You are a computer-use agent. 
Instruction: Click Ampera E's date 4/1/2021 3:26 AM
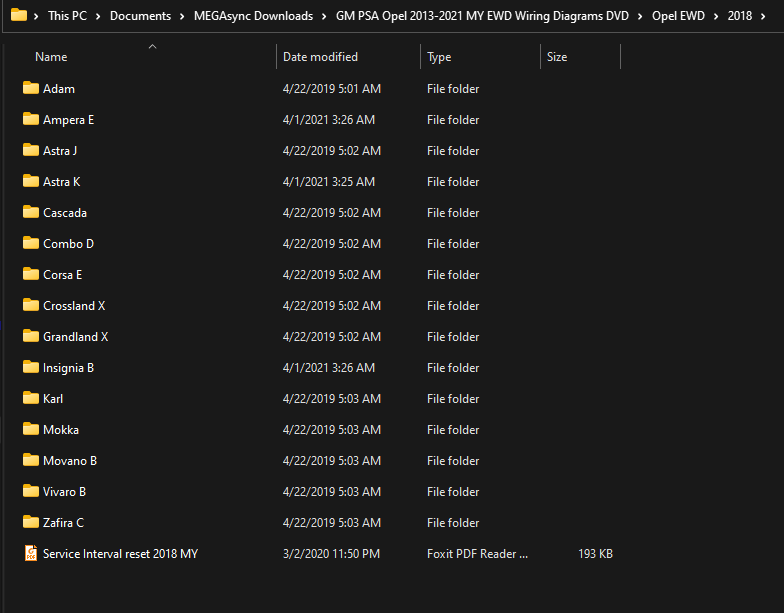[329, 120]
